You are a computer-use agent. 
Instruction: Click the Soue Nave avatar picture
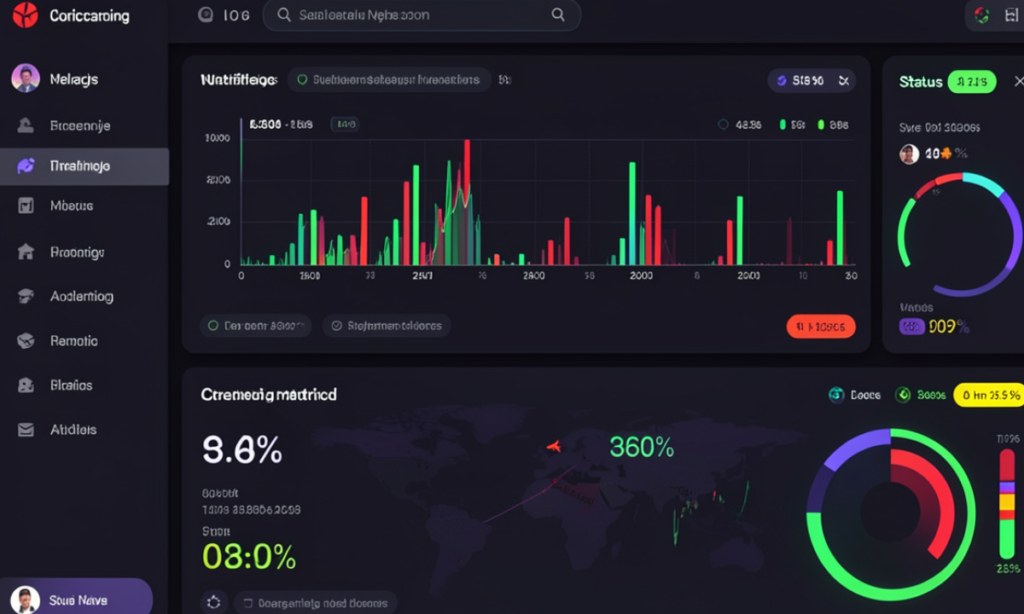tap(25, 600)
